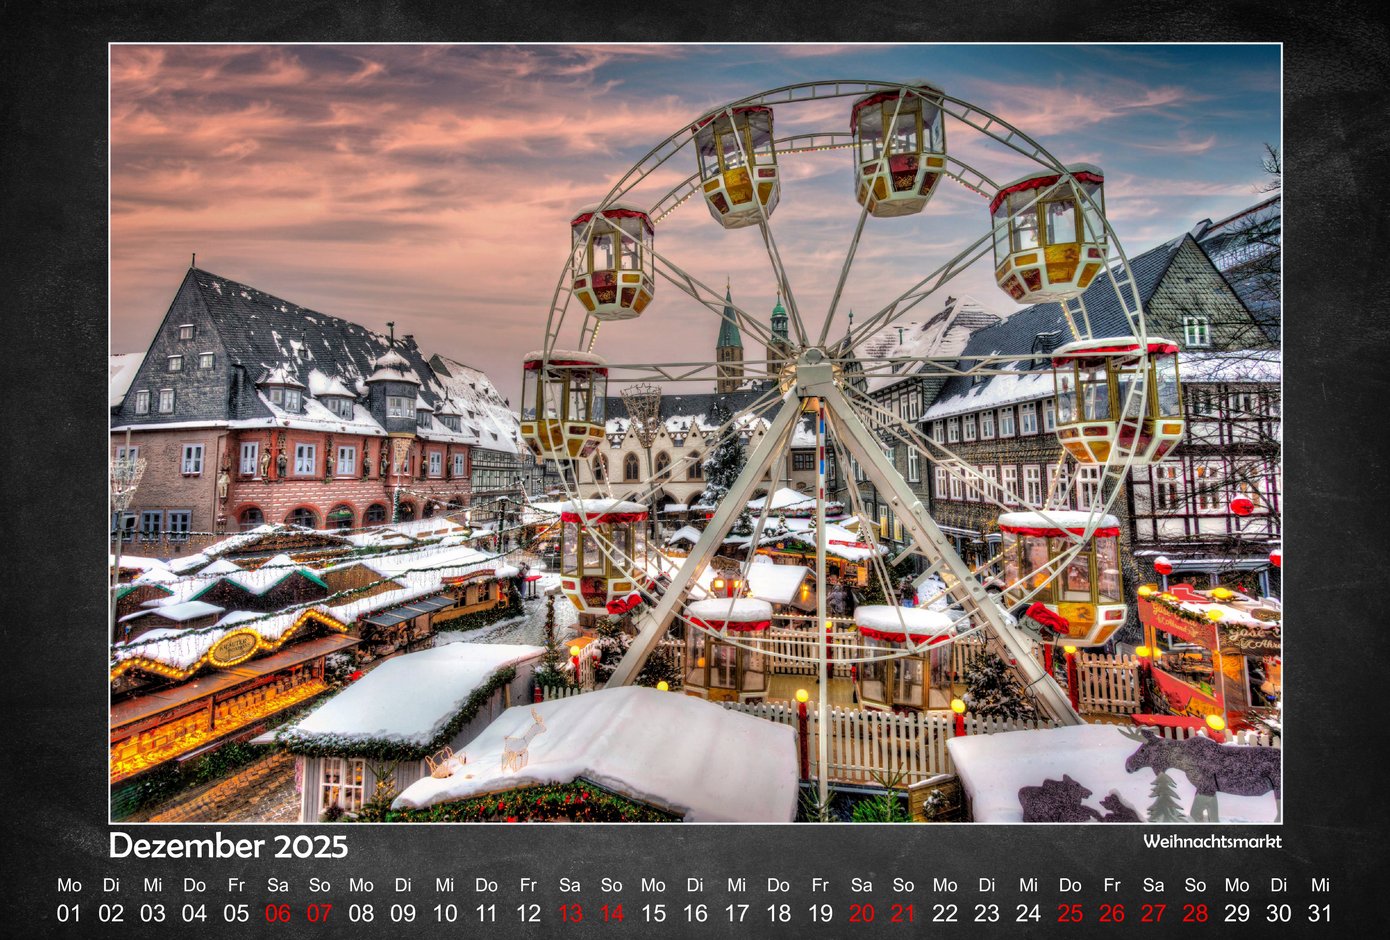Select red Sunday date 07

tap(319, 913)
